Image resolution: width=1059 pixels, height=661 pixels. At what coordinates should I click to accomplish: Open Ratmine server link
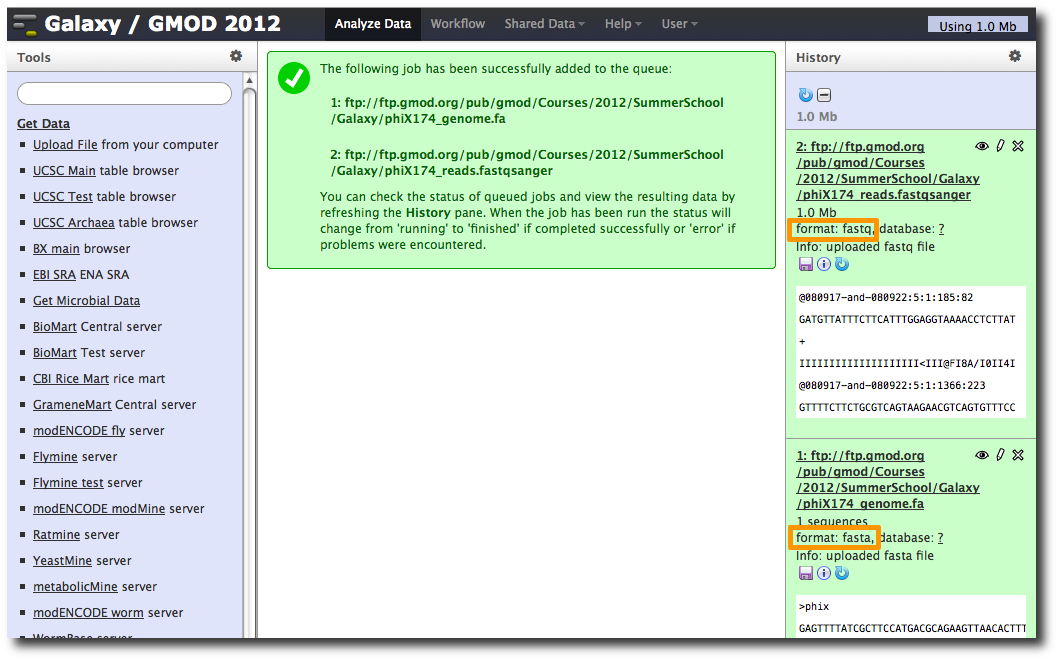[x=57, y=535]
